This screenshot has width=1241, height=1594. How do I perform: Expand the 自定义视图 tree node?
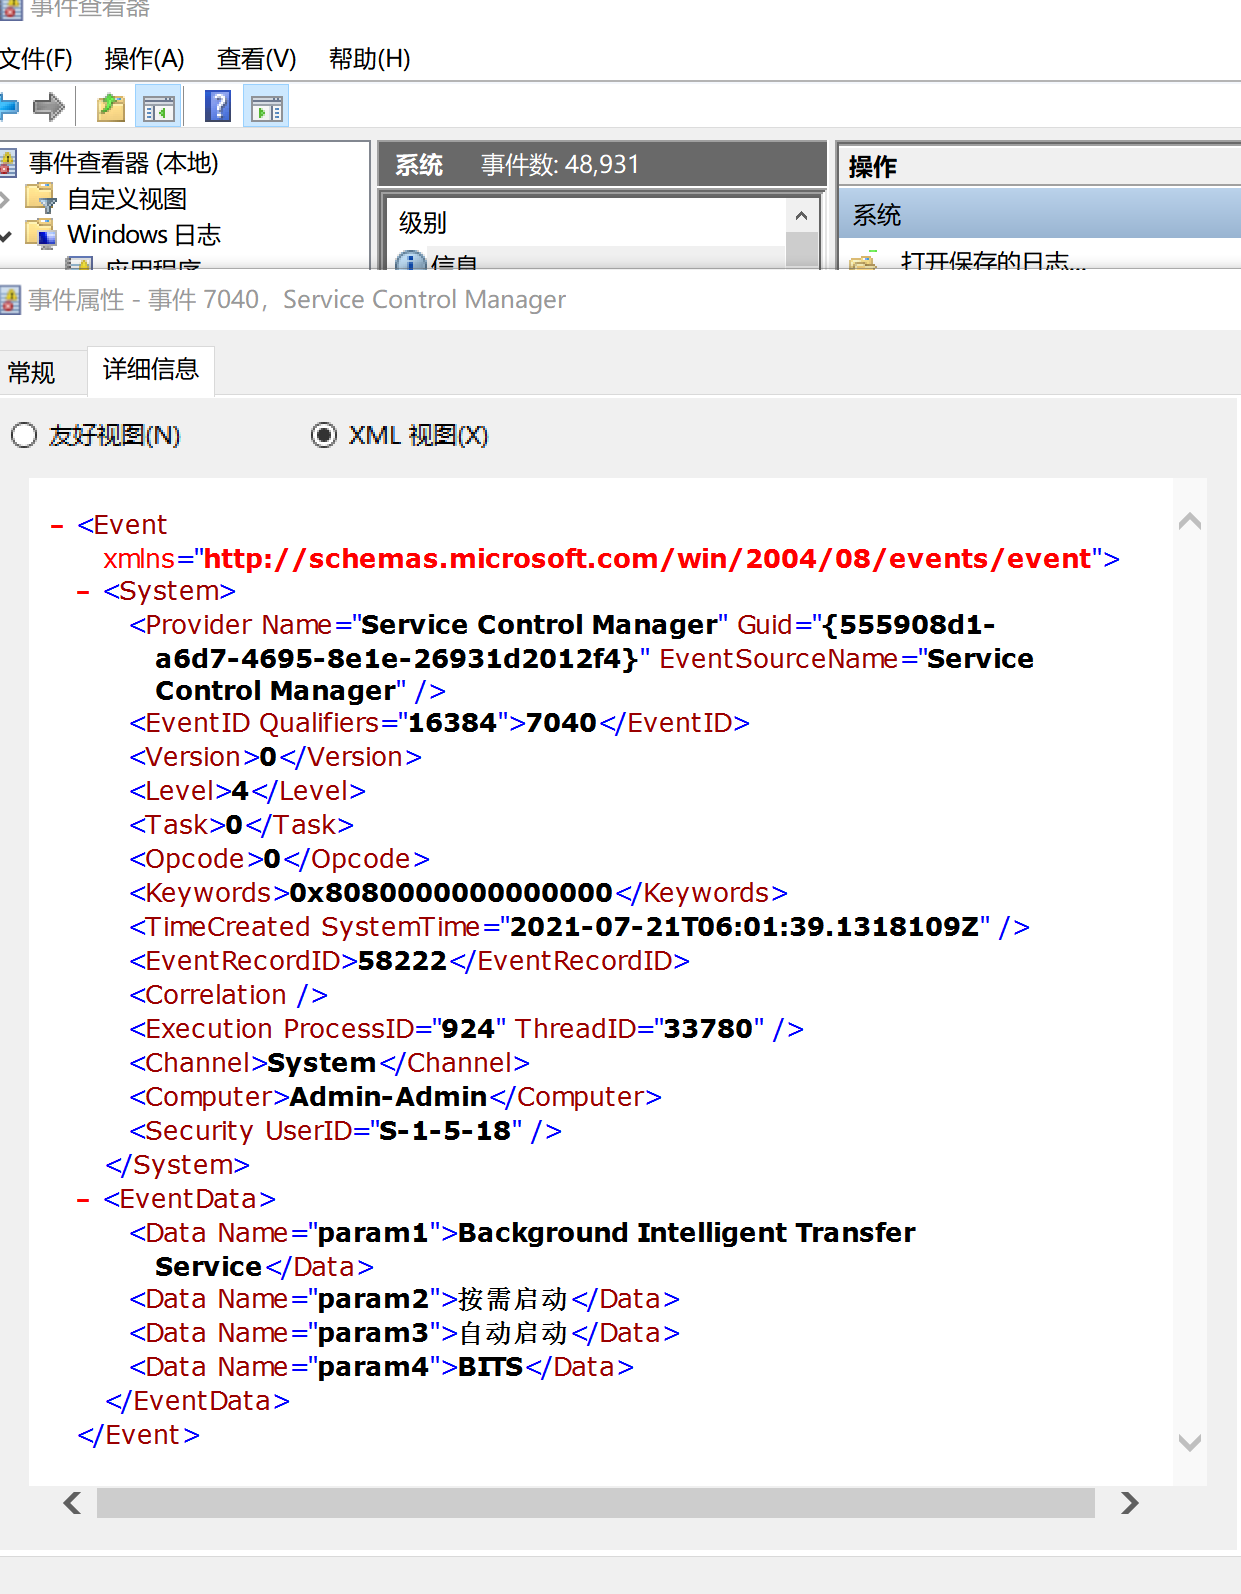pos(5,199)
